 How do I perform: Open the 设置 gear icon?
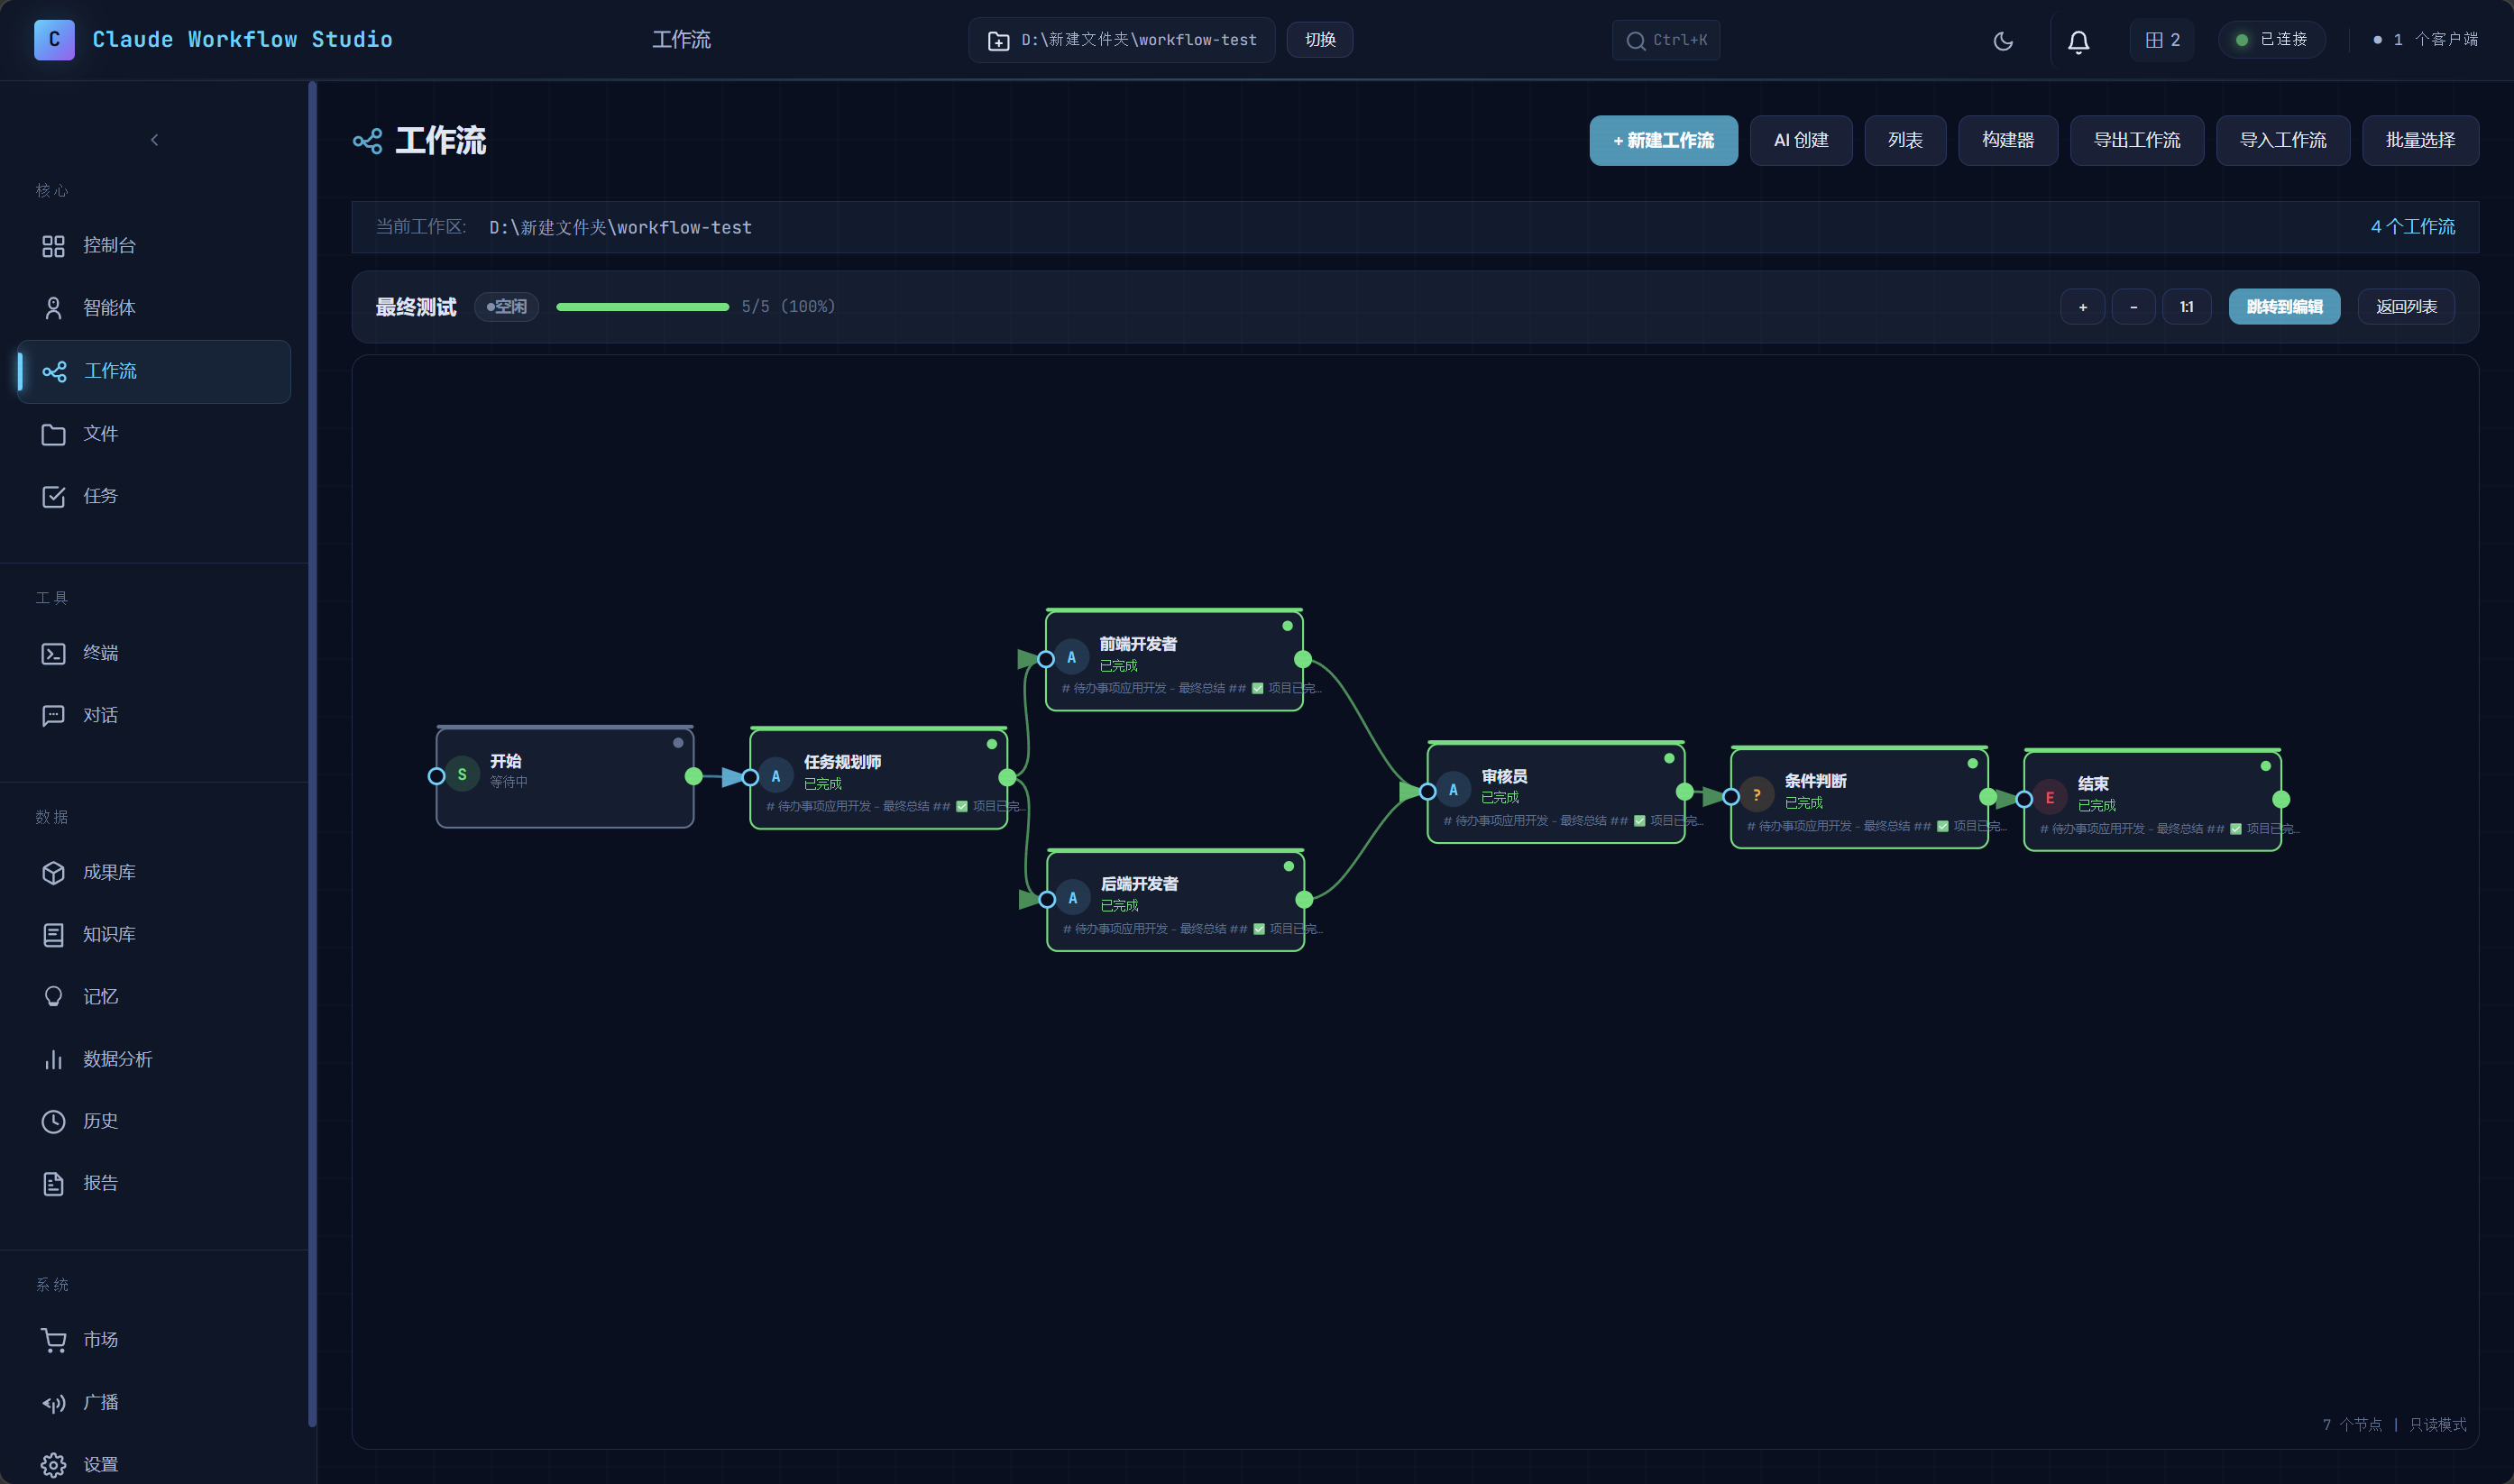[x=53, y=1465]
